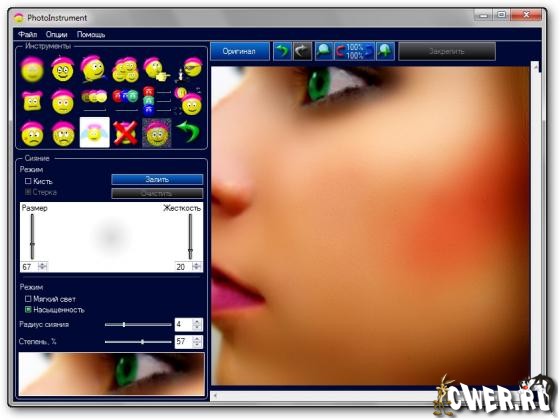Viewport: 560px width, 420px height.
Task: Uncheck the Насыщенность checkbox
Action: pos(28,310)
